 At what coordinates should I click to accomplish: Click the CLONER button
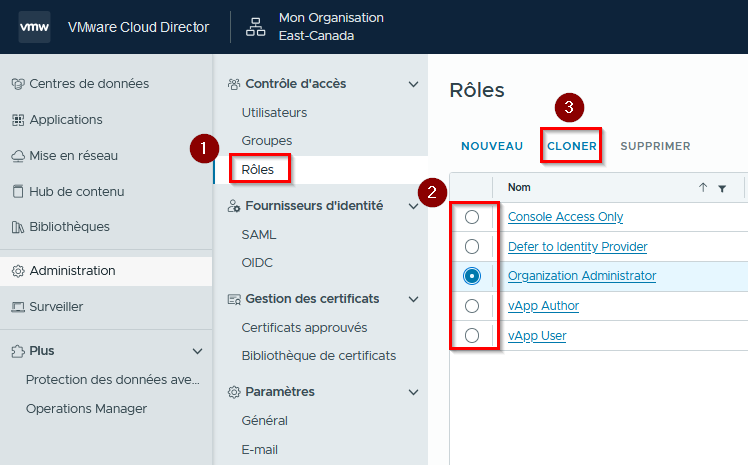click(x=571, y=146)
